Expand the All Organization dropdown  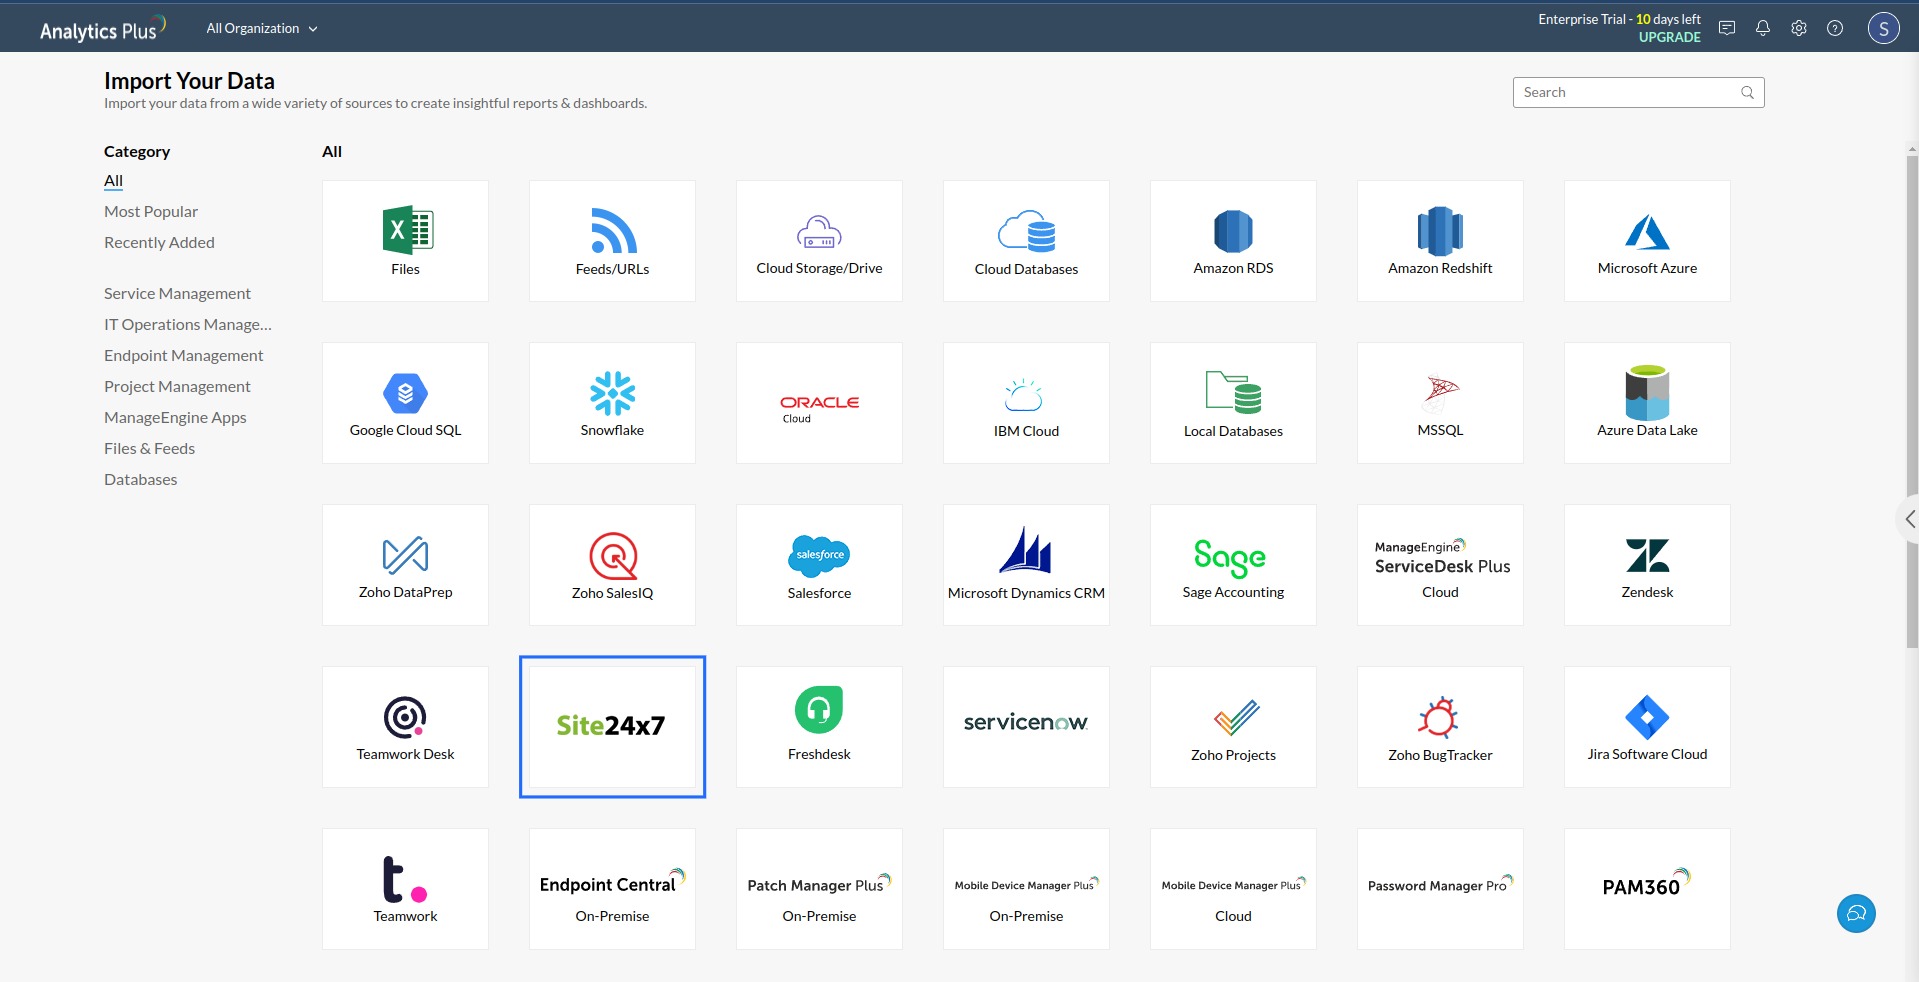coord(260,28)
